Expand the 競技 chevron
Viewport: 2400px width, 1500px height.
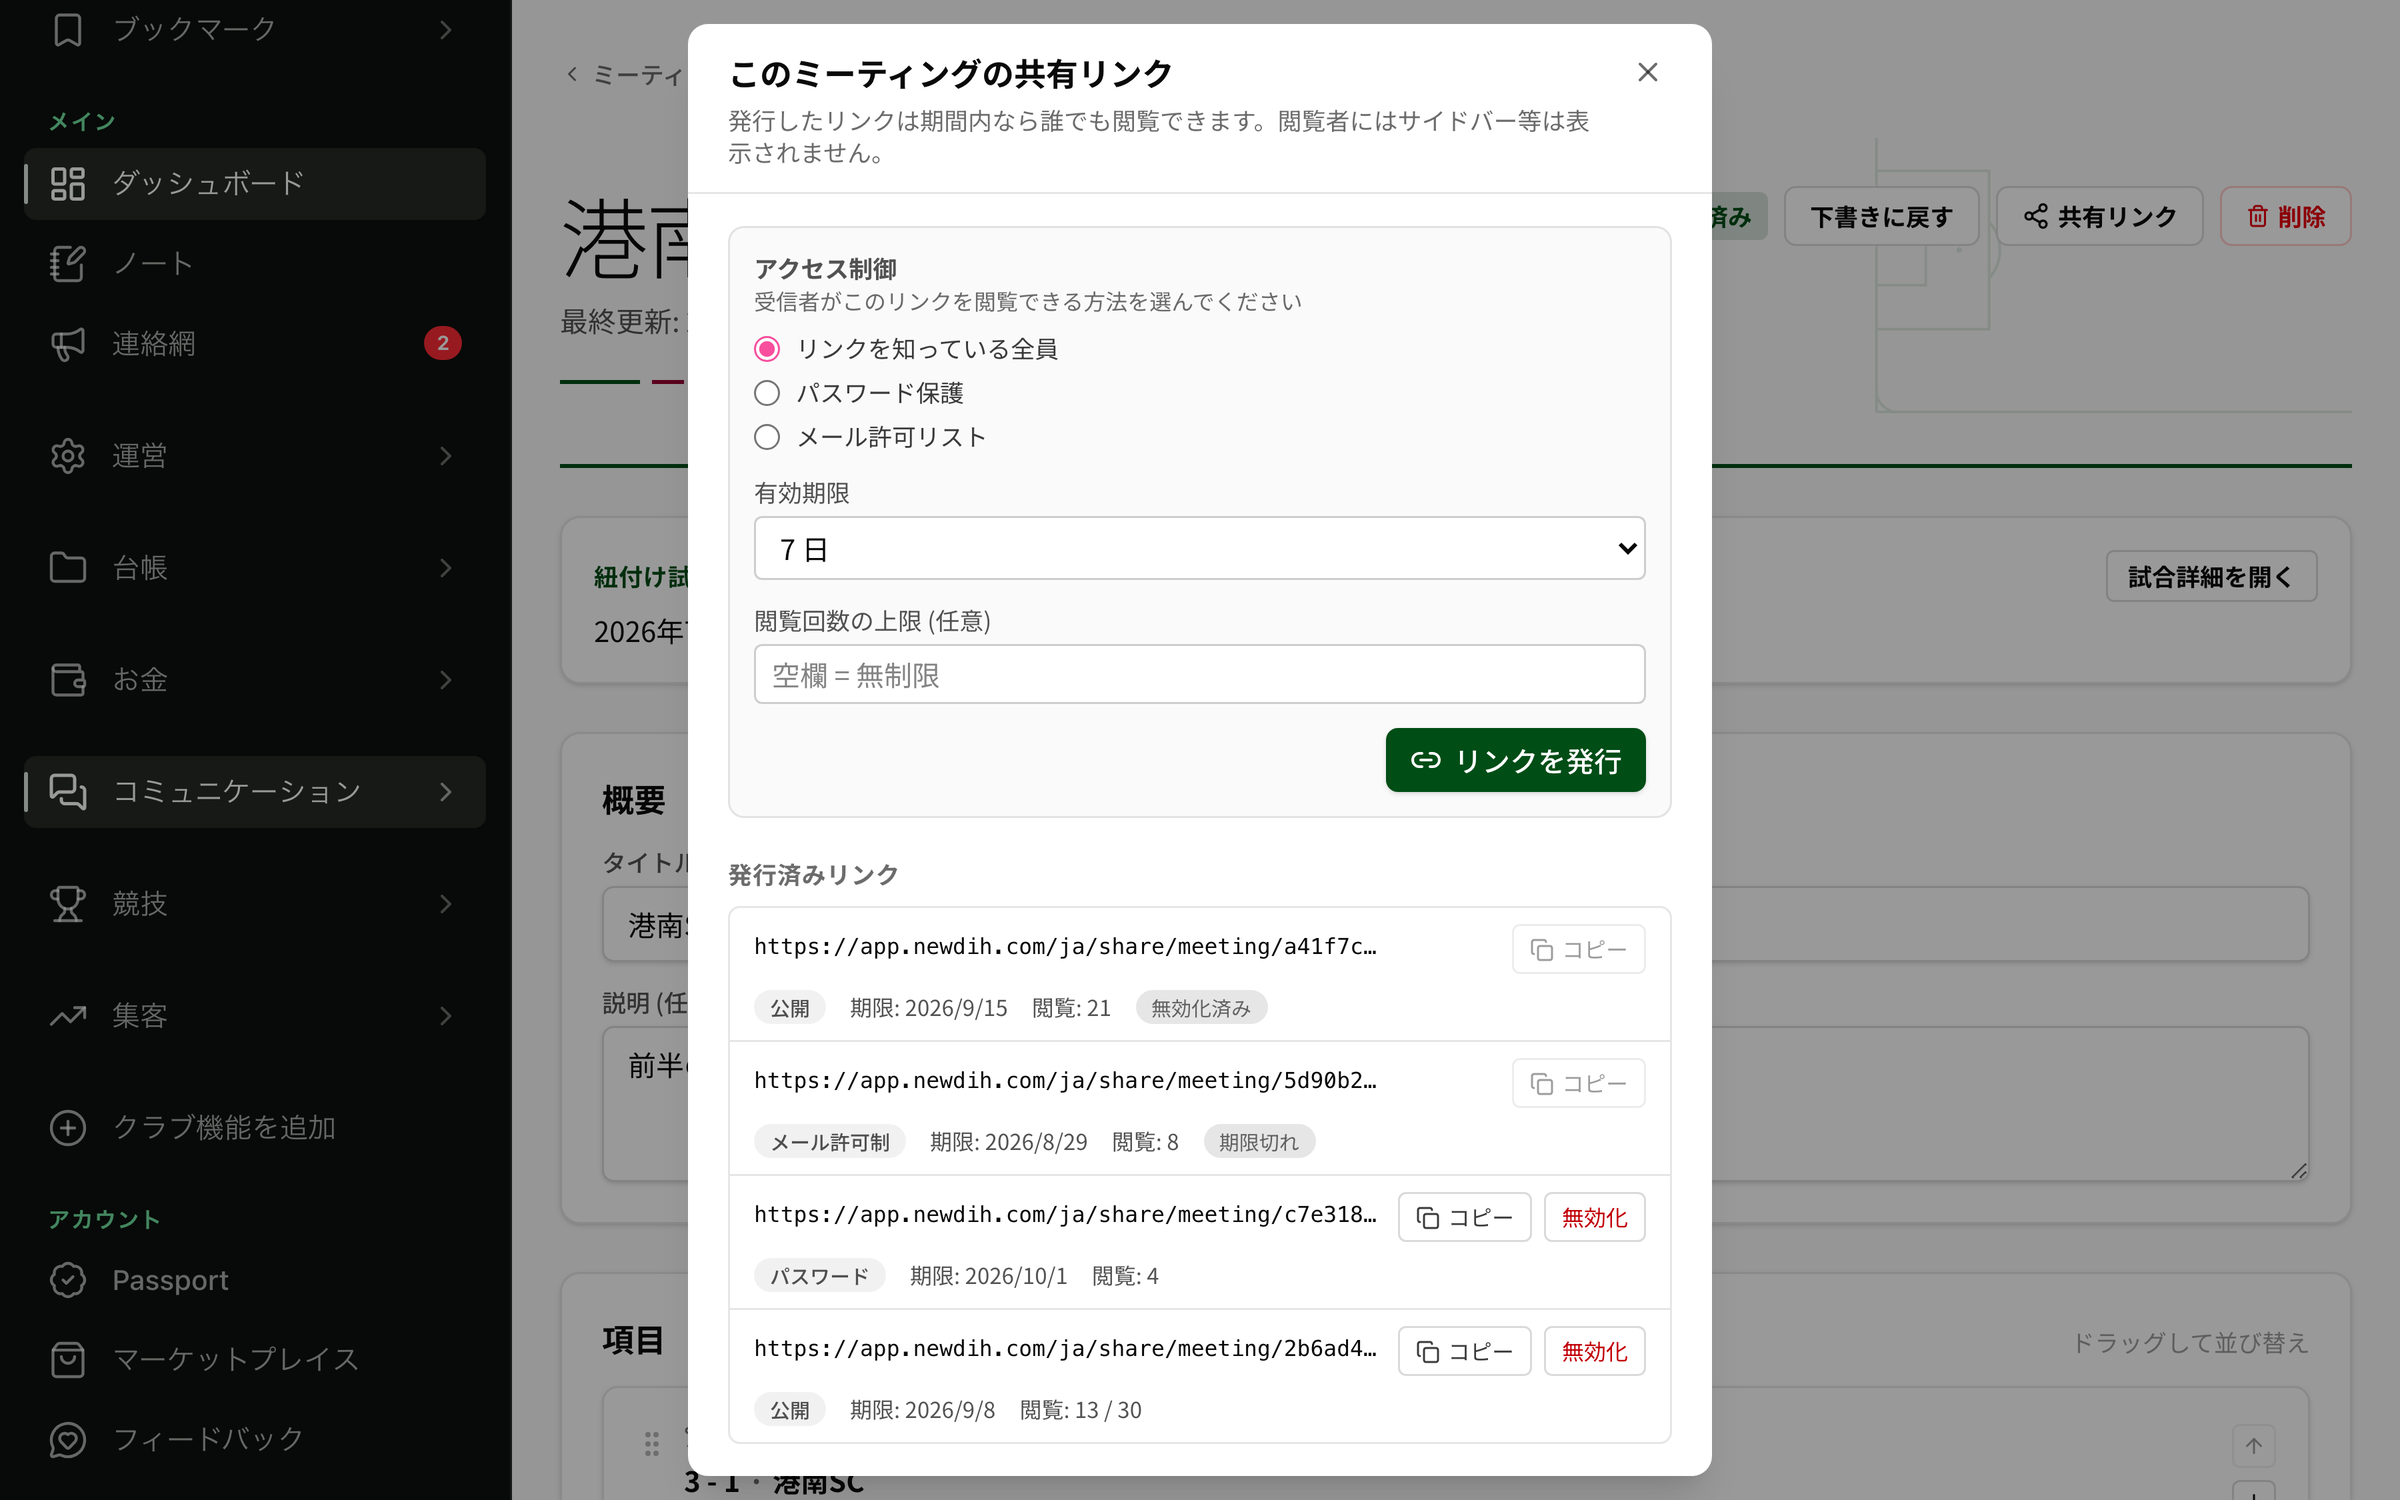[446, 904]
